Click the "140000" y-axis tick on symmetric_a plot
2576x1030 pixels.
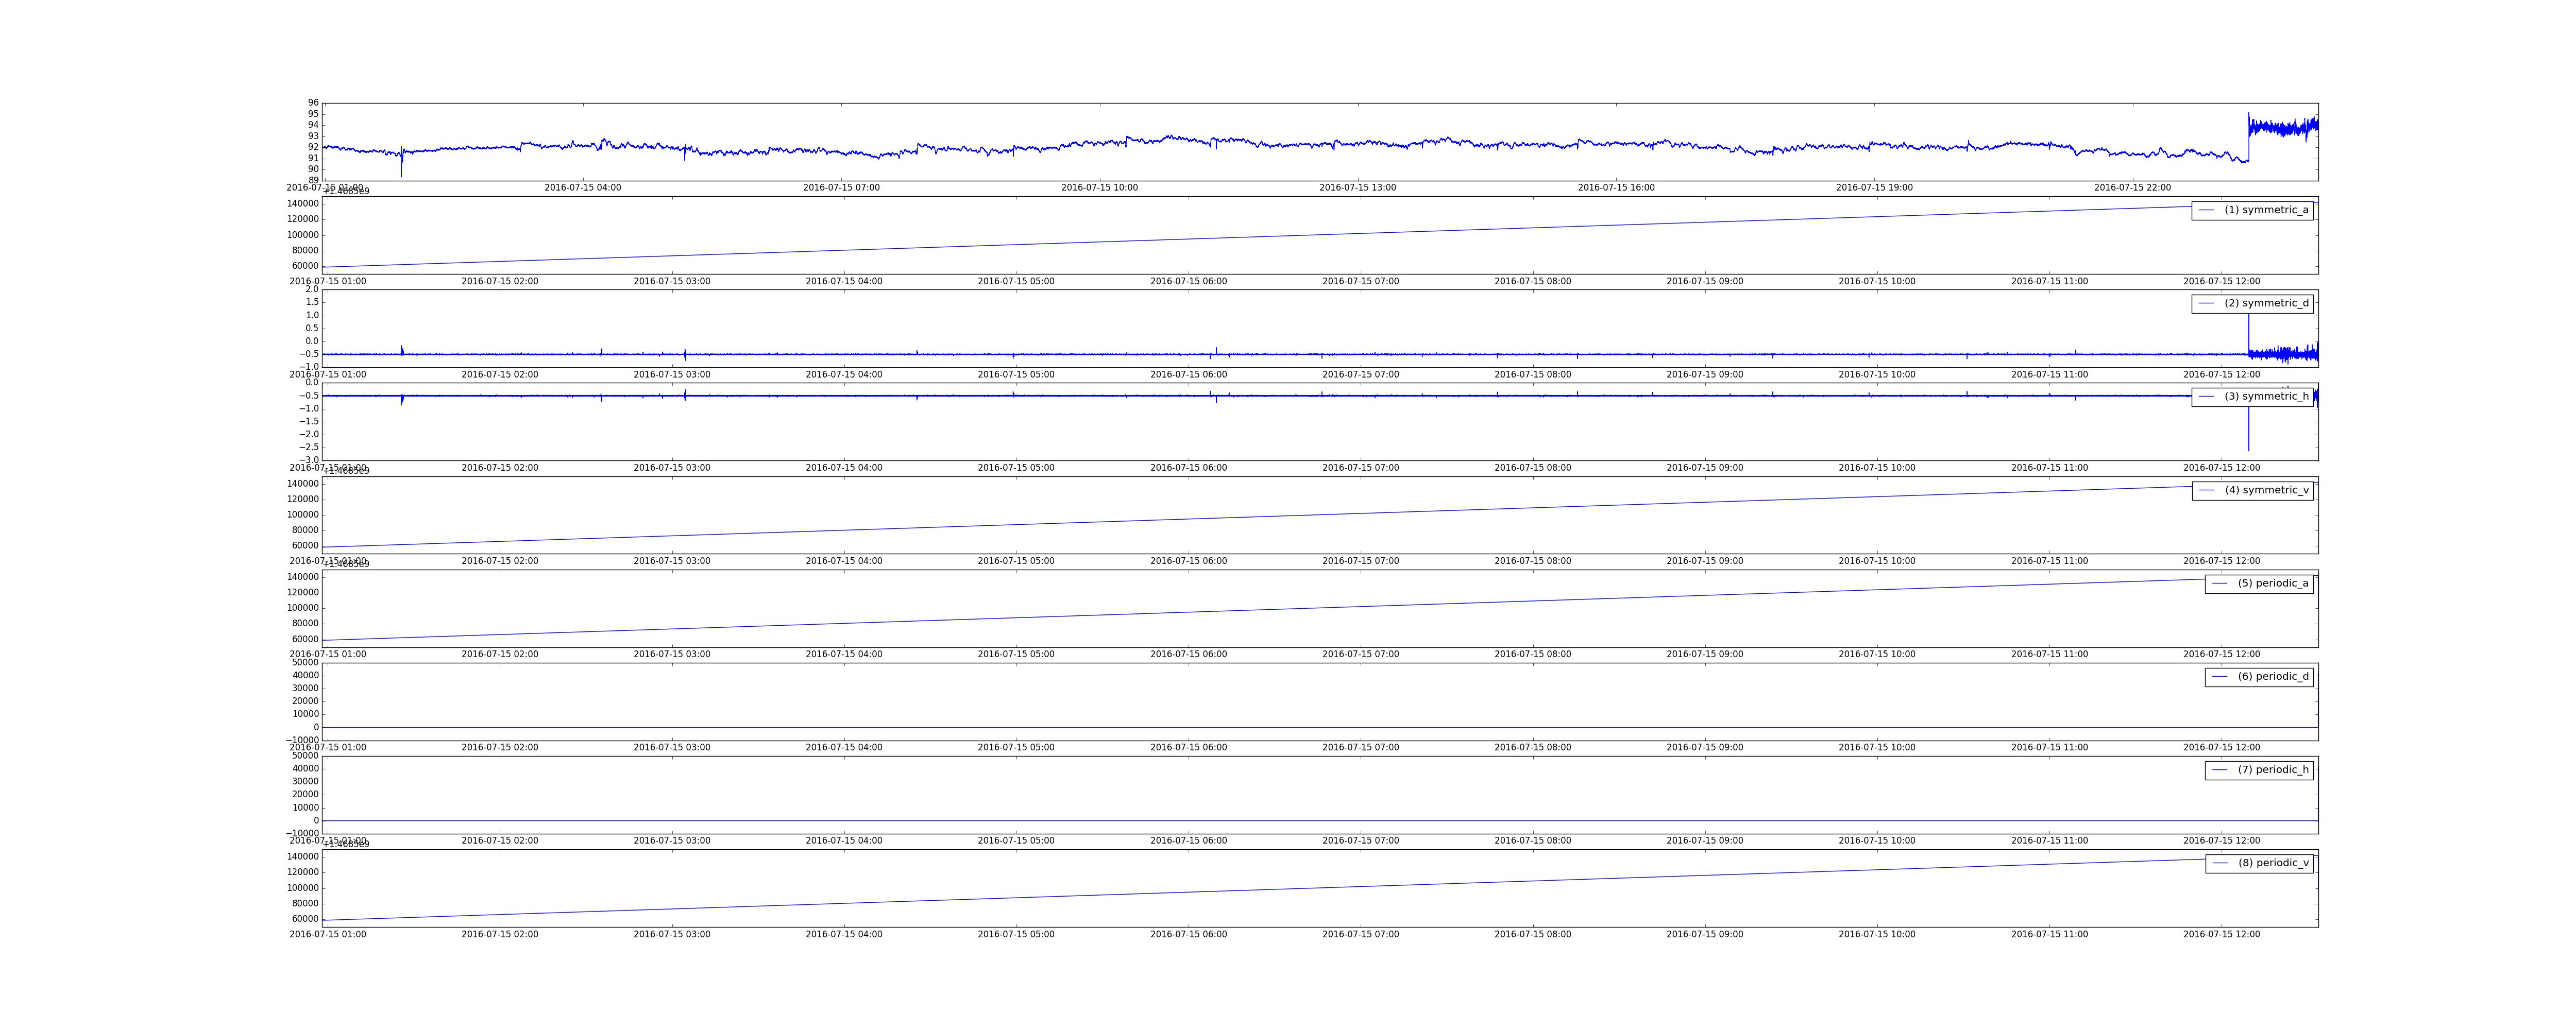click(303, 203)
